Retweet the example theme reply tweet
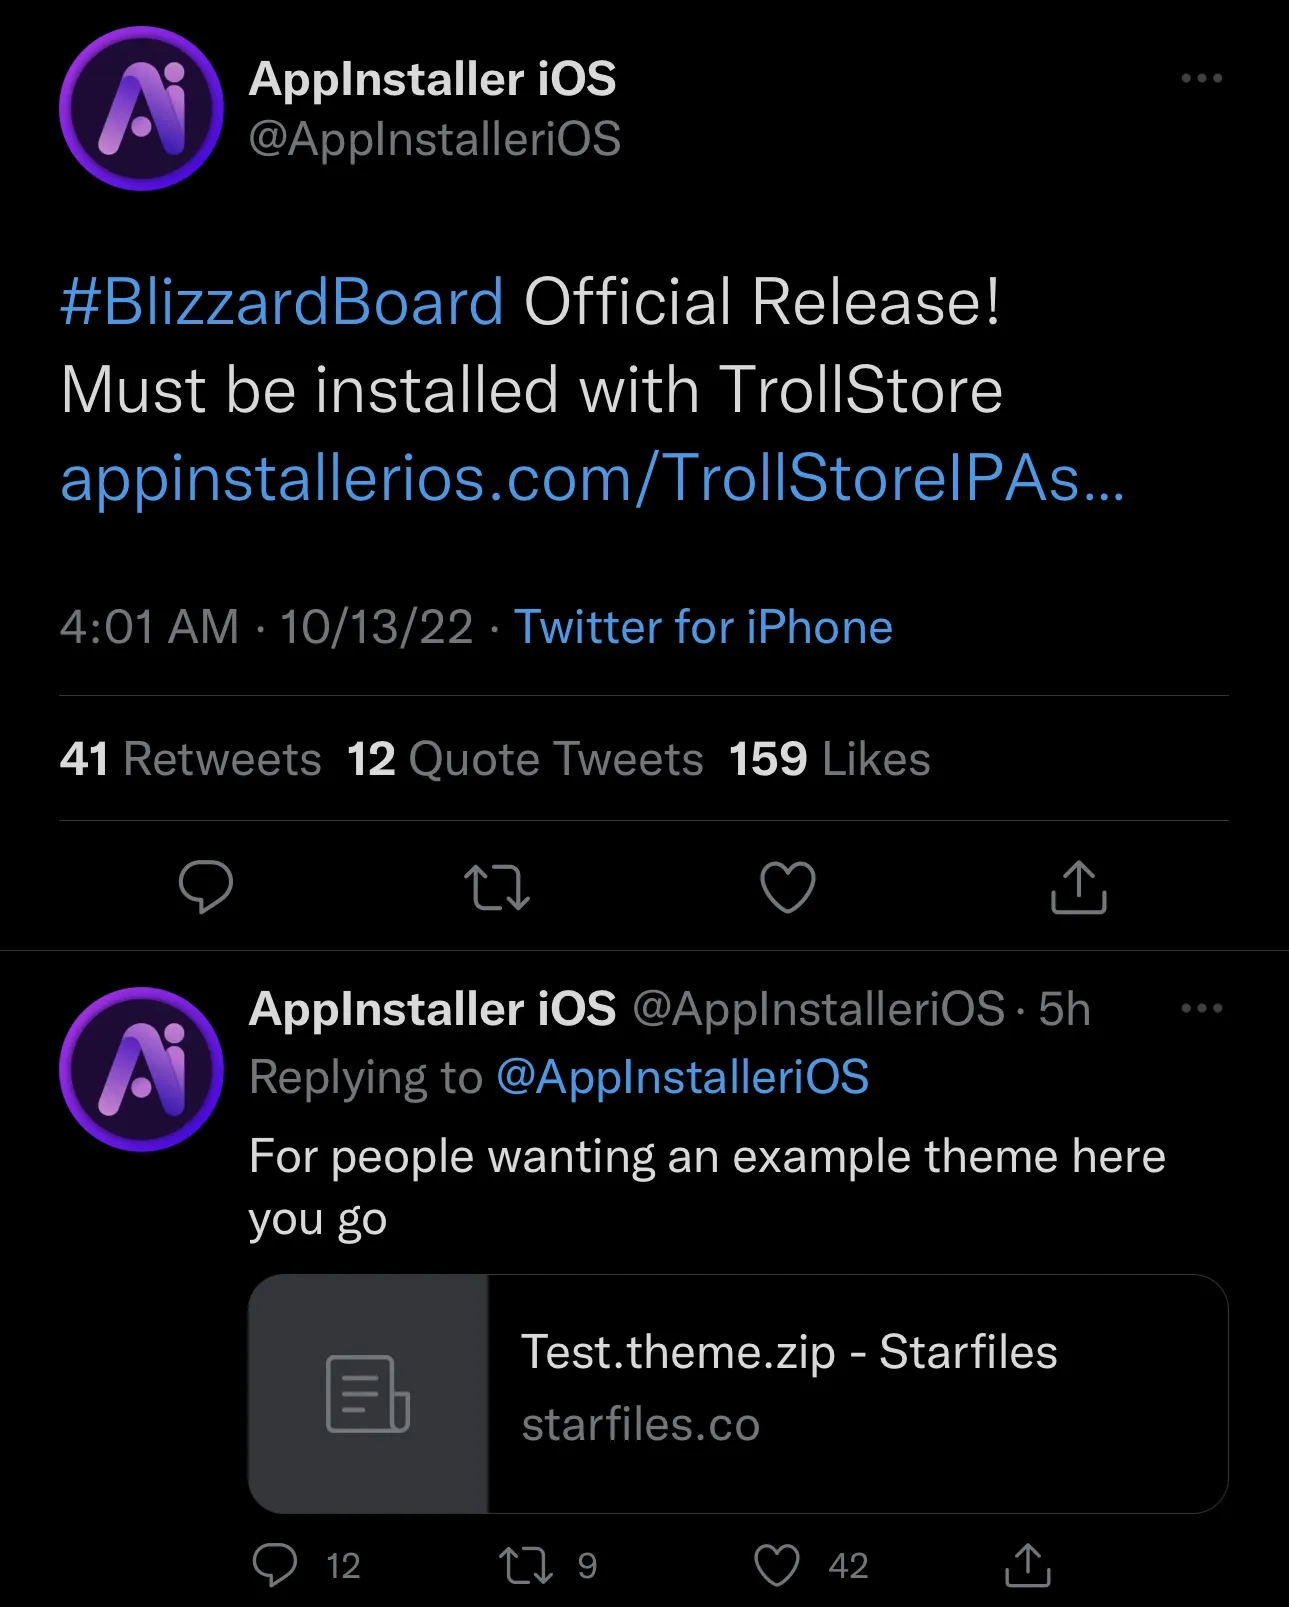Viewport: 1289px width, 1607px height. coord(526,1565)
